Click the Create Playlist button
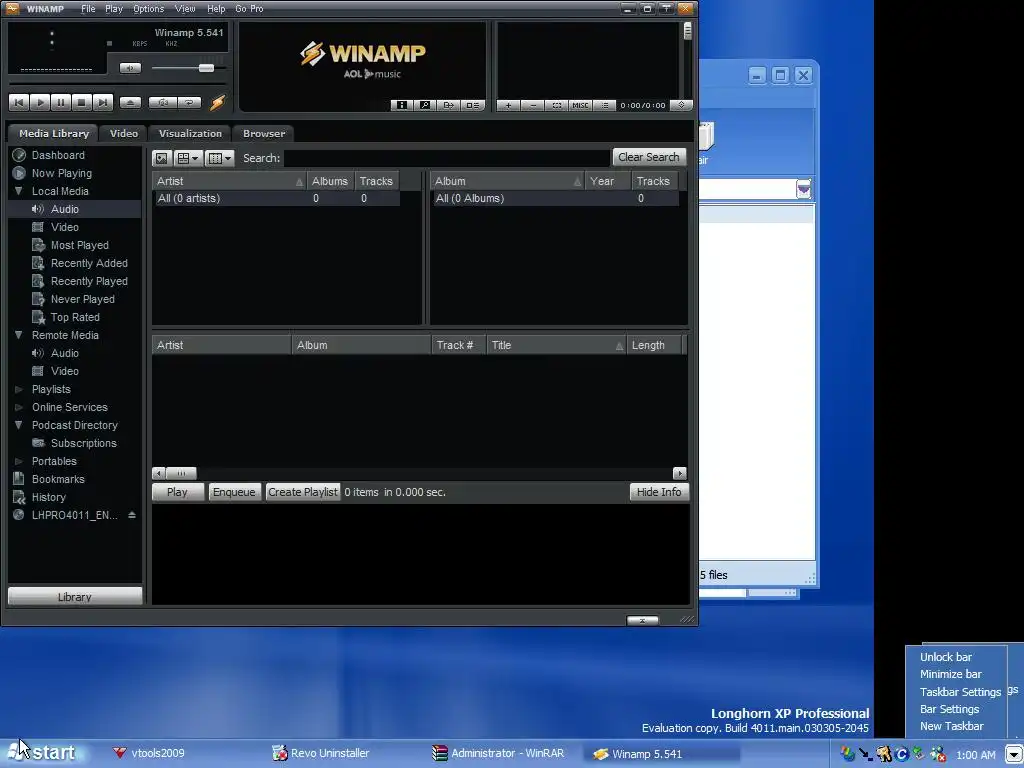The width and height of the screenshot is (1024, 768). (303, 492)
